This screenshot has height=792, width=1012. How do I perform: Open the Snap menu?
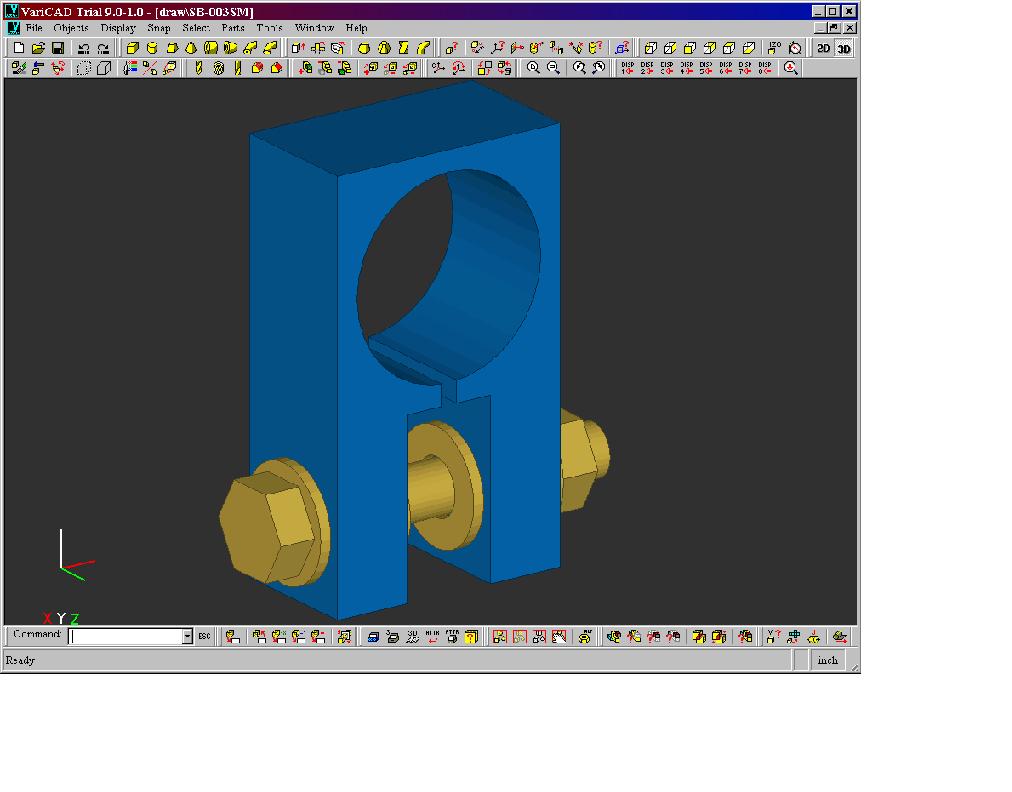tap(159, 28)
